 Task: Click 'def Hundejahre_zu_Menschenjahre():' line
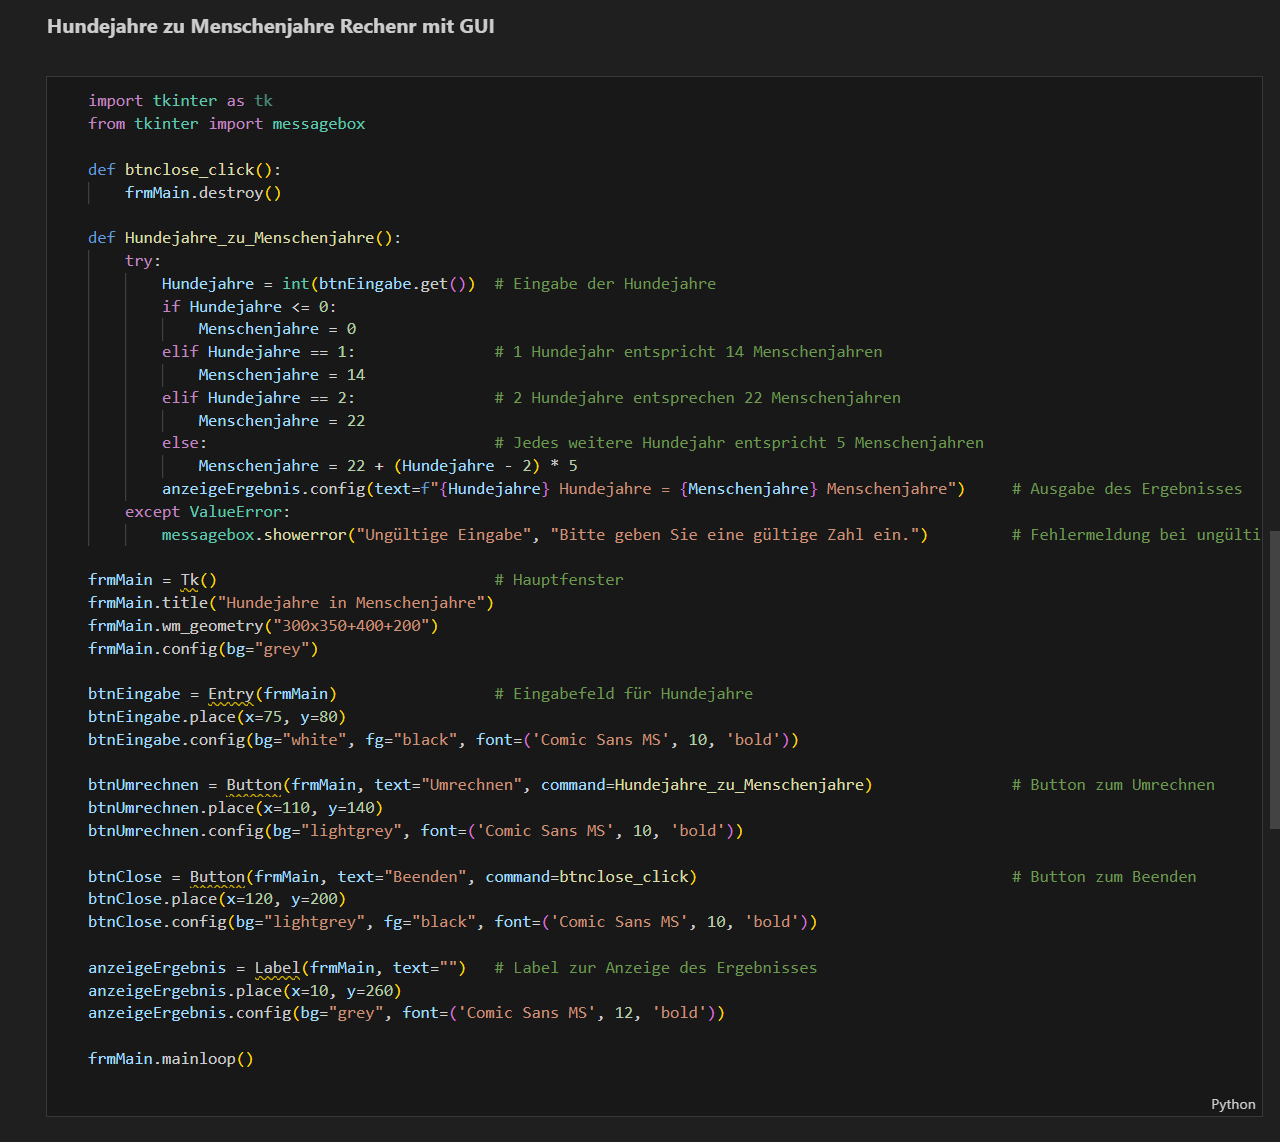coord(245,238)
